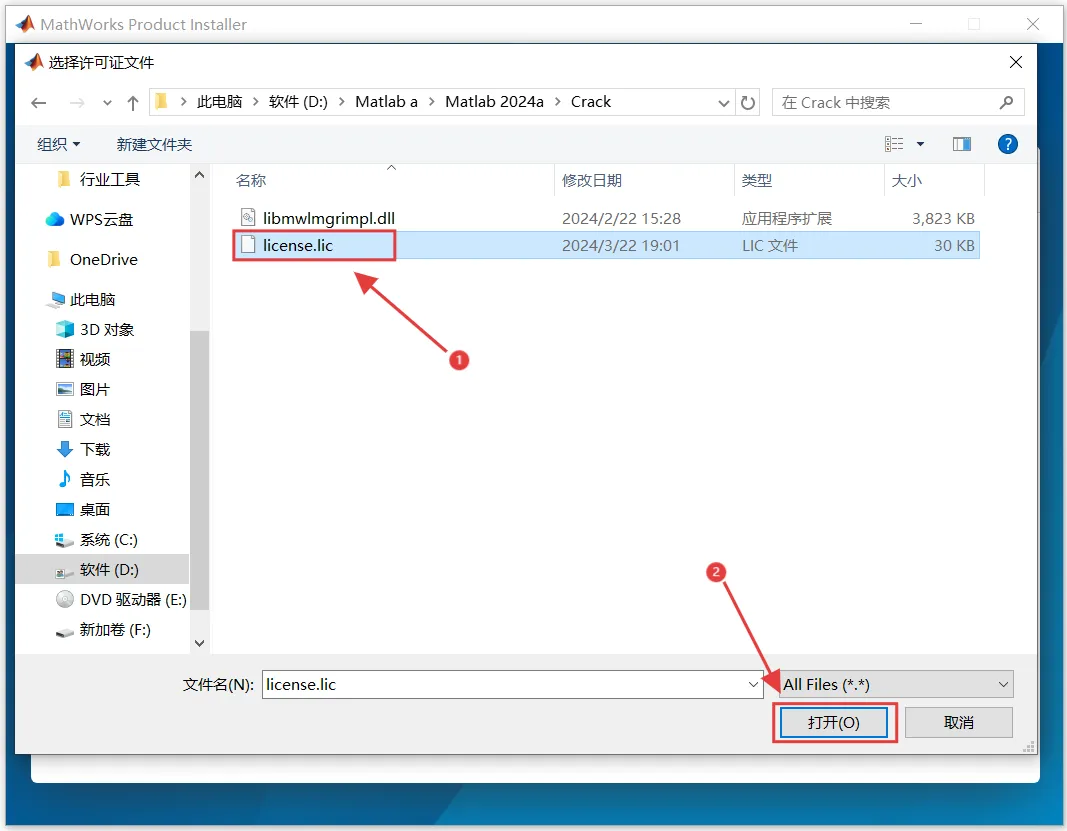Expand the address bar path history dropdown
The width and height of the screenshot is (1067, 831).
point(723,103)
